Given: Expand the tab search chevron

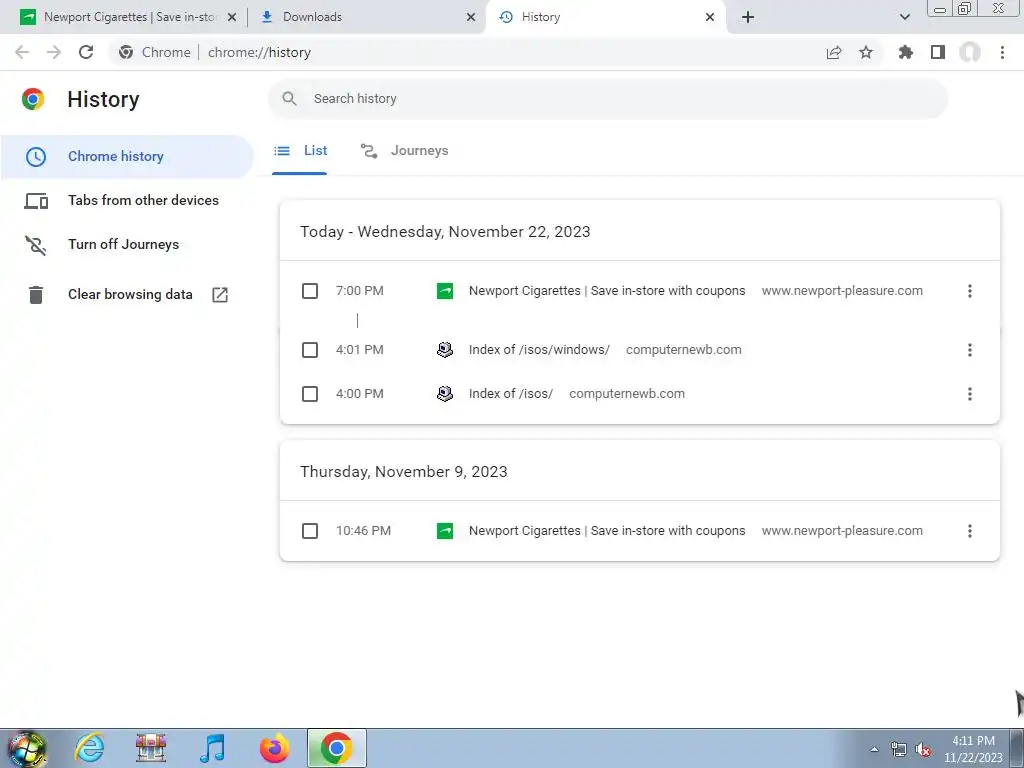Looking at the screenshot, I should point(904,17).
